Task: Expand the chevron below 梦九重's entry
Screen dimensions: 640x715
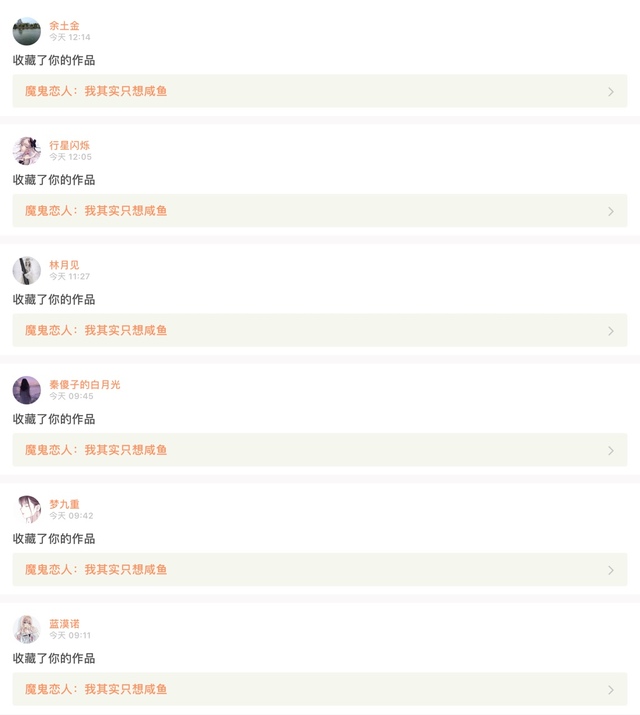Action: coord(611,570)
